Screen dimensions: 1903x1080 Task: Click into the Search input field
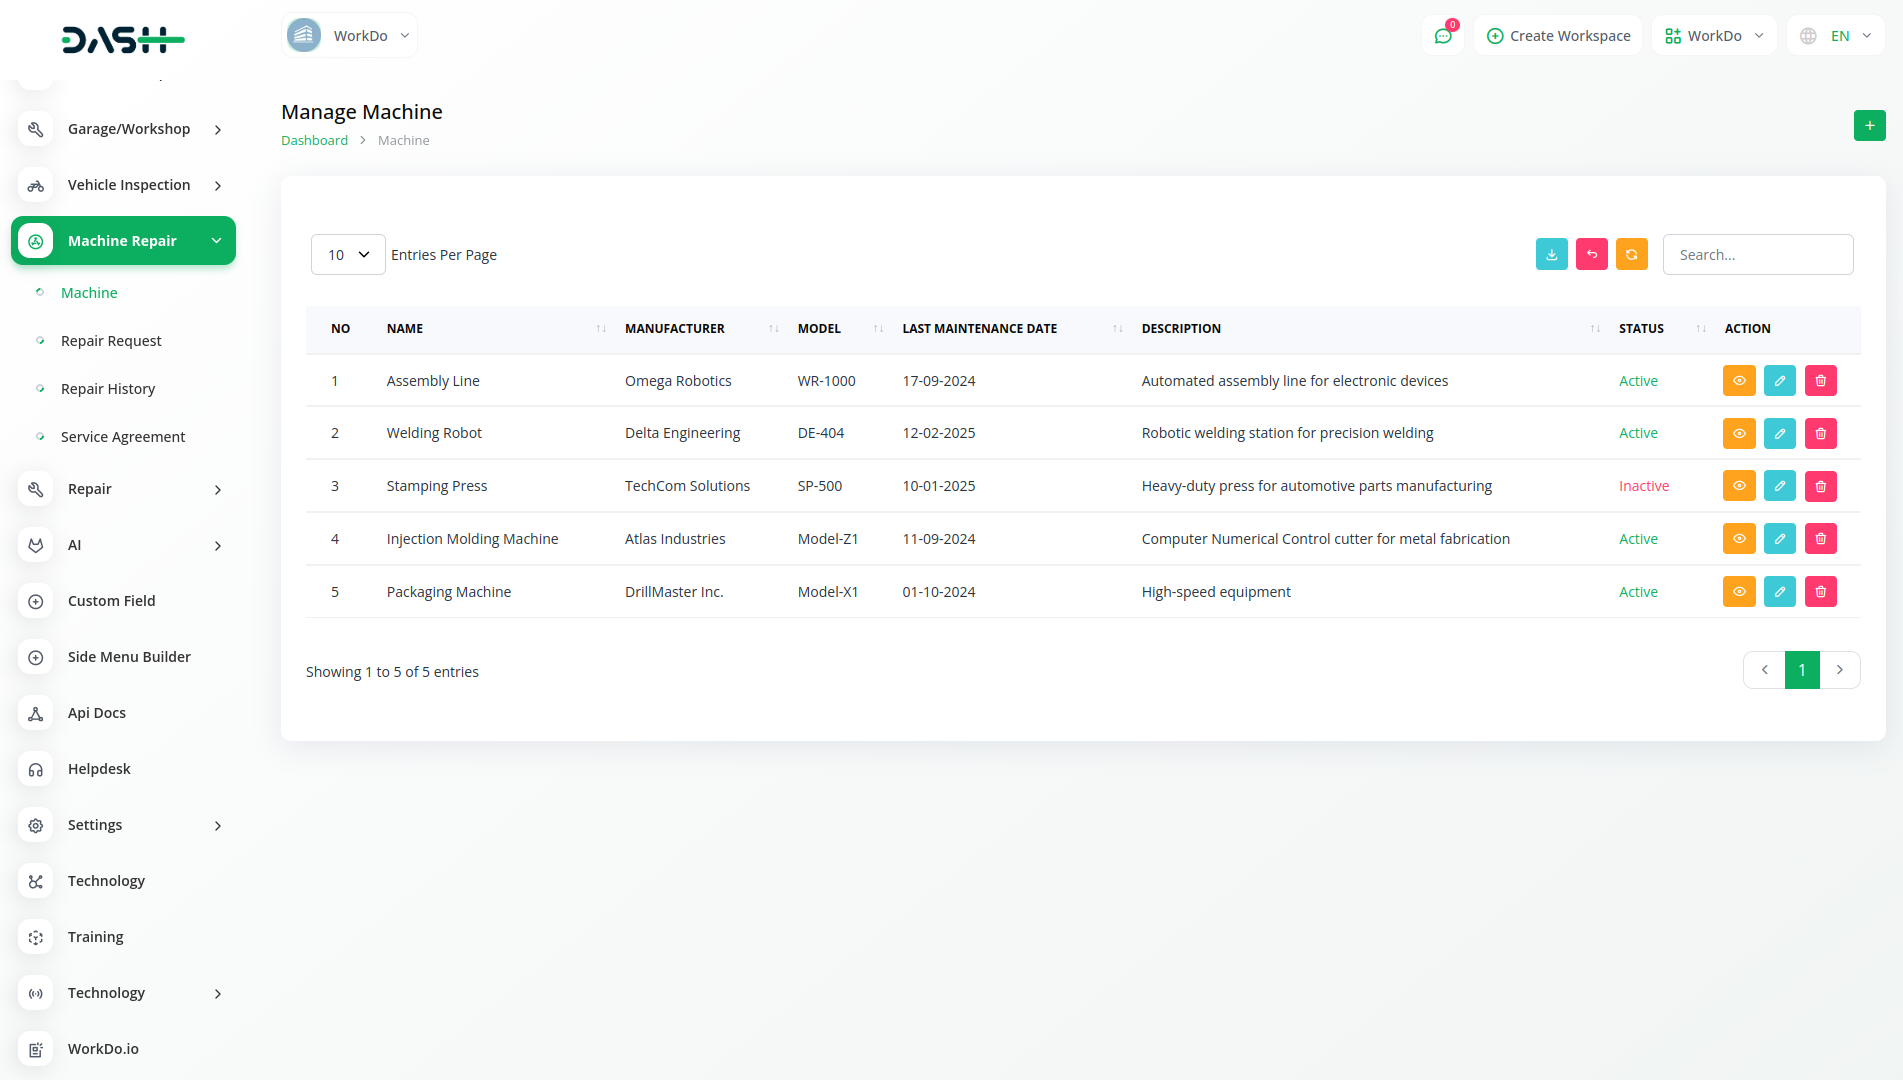point(1757,255)
